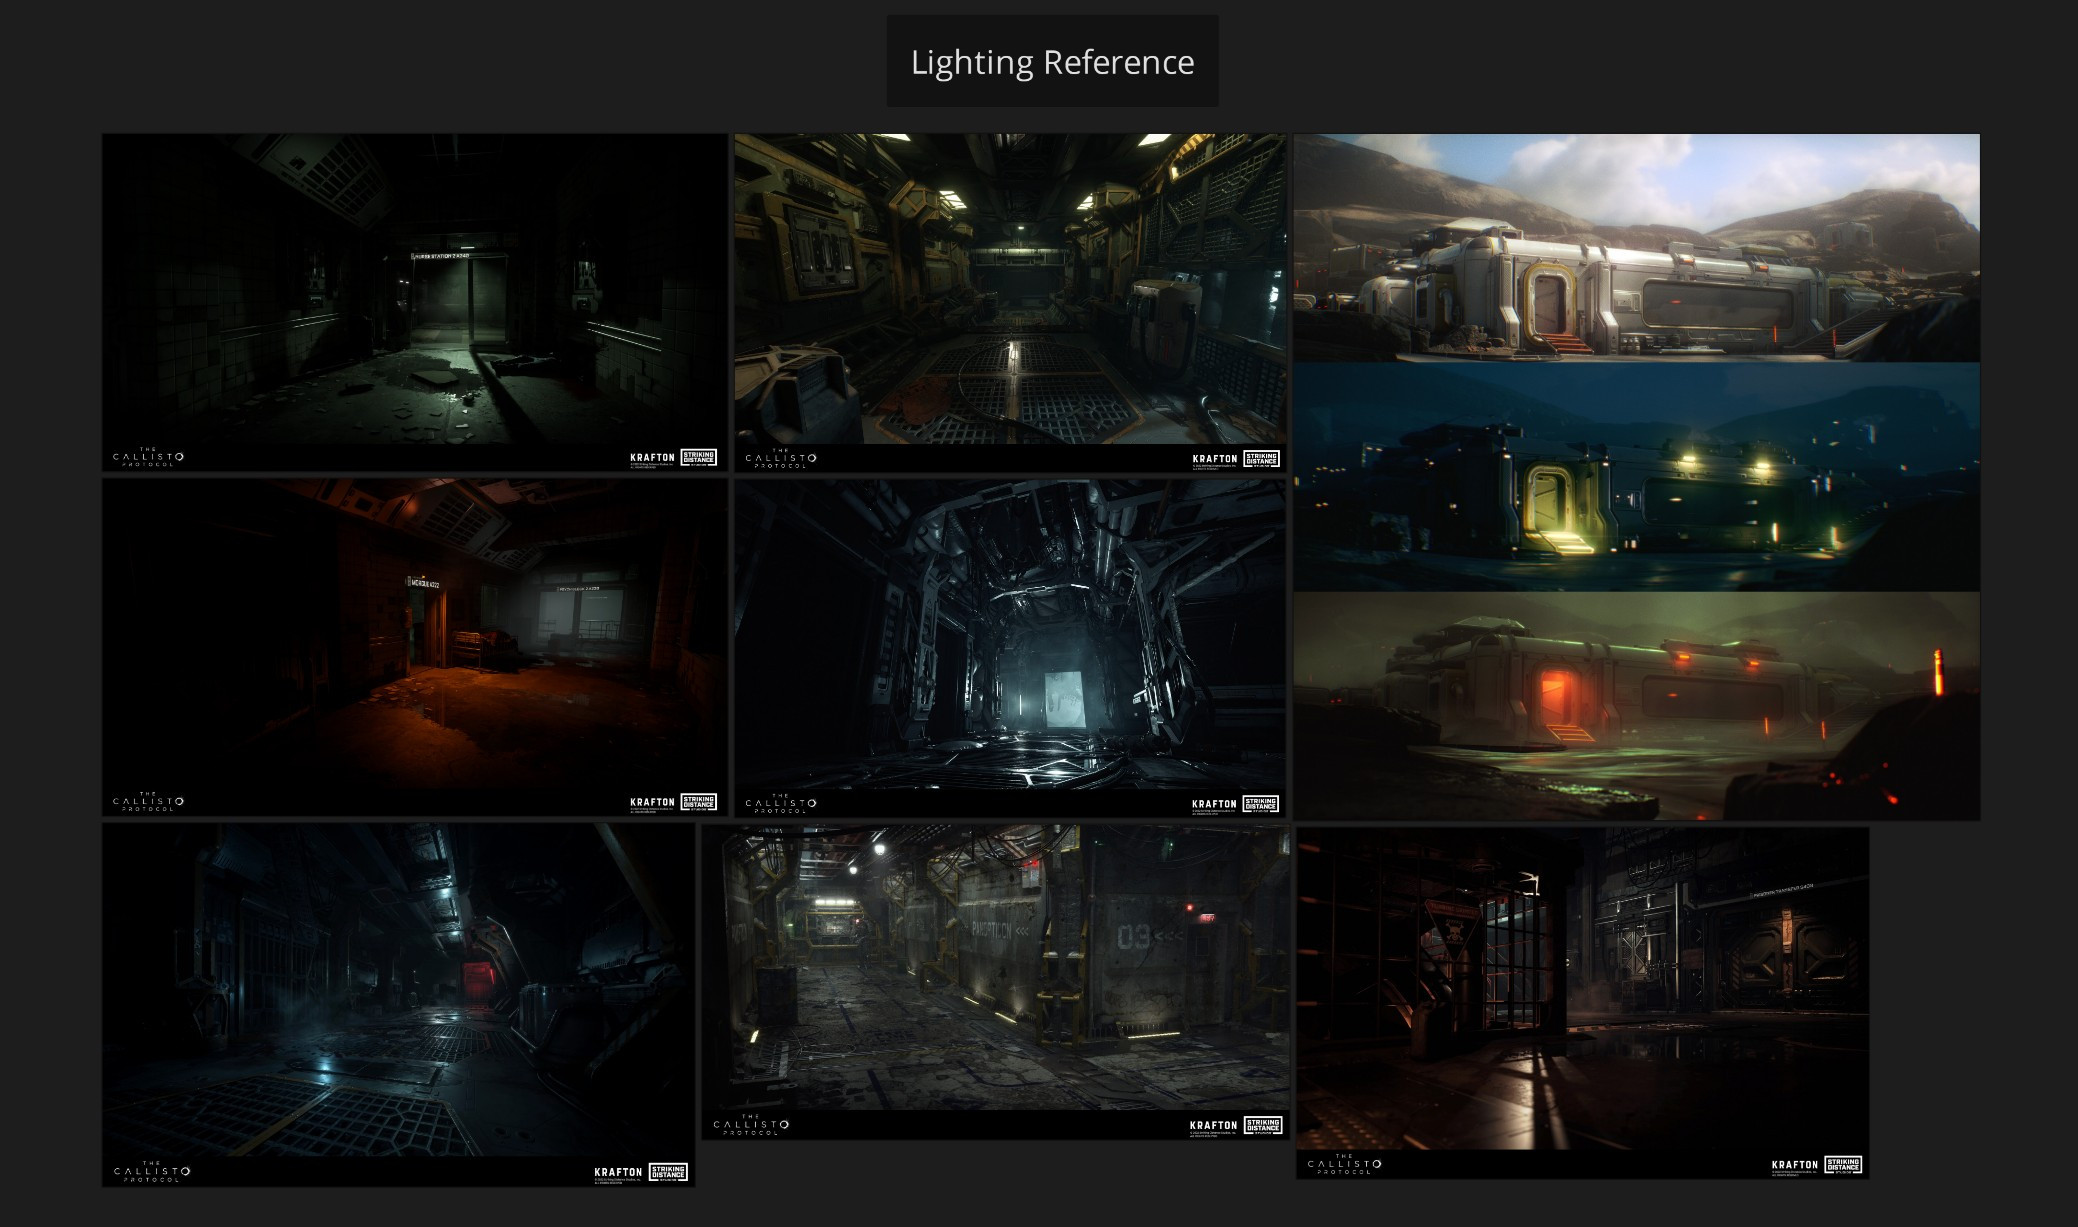Open the yellow-lit industrial corridor image

pyautogui.click(x=1010, y=303)
